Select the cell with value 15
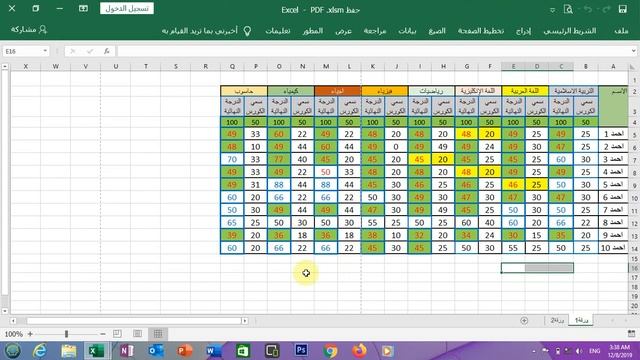 point(536,235)
